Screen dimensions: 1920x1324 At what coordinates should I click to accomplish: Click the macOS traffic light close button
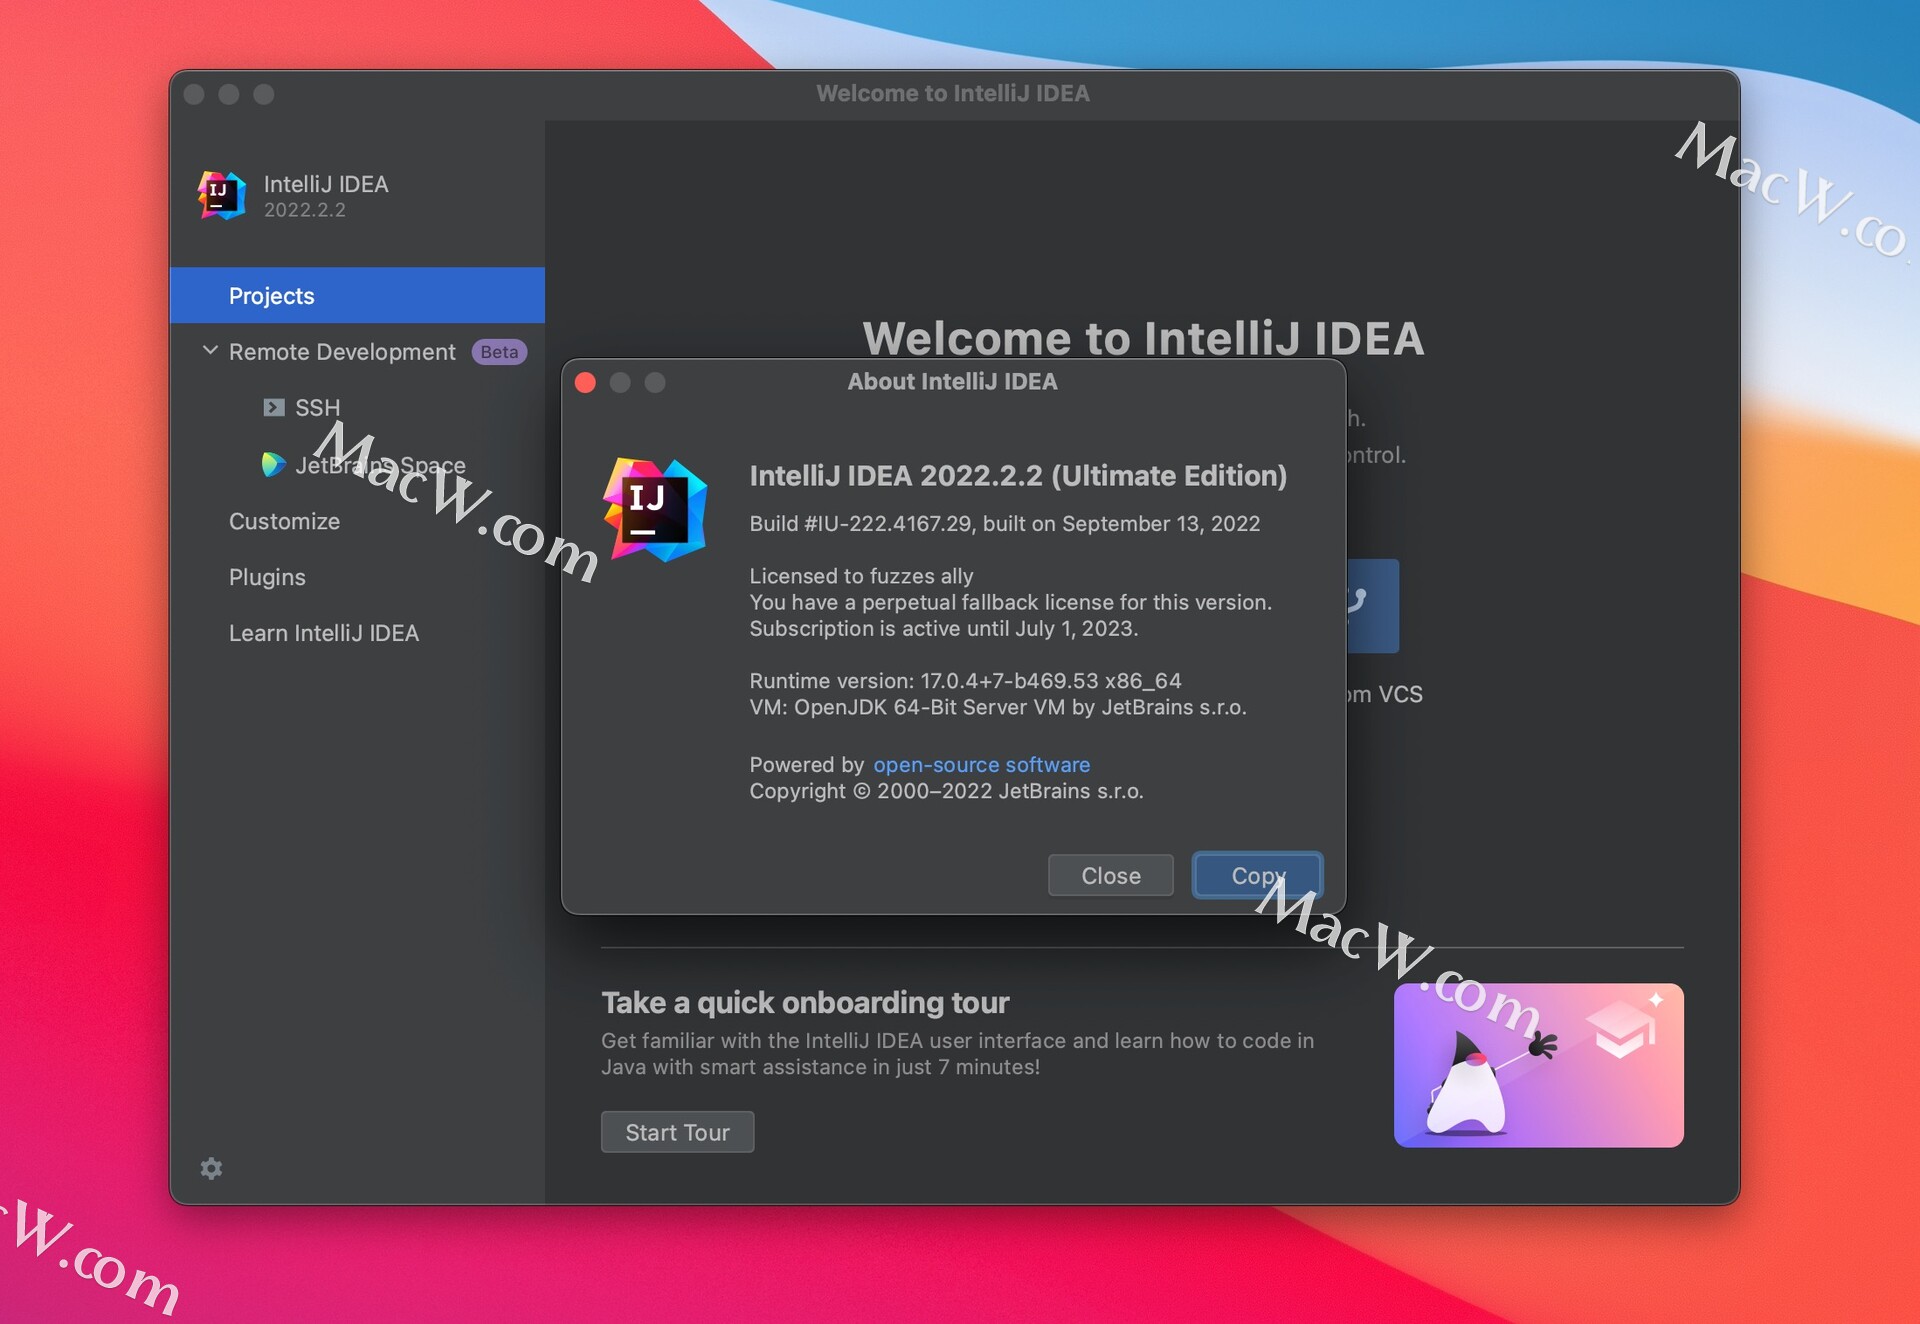click(585, 382)
